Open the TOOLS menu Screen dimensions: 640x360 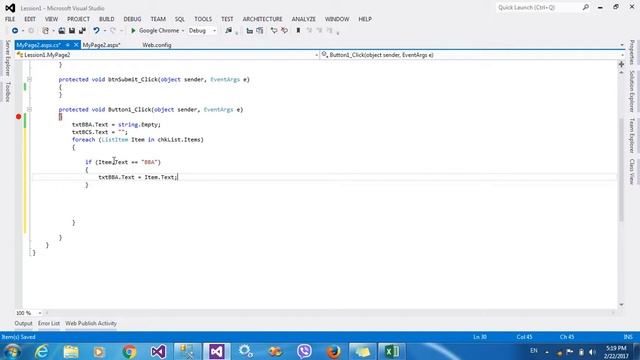coord(203,19)
